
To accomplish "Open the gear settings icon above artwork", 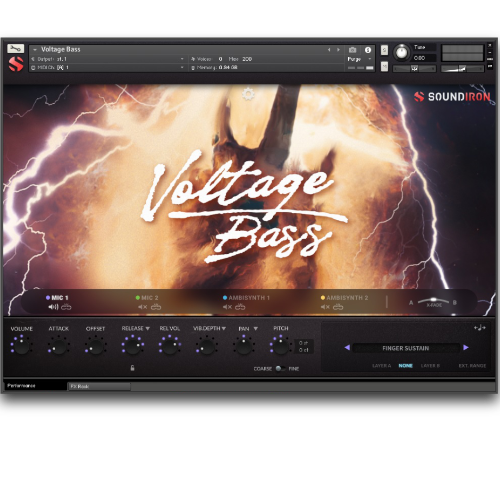I will pyautogui.click(x=248, y=94).
